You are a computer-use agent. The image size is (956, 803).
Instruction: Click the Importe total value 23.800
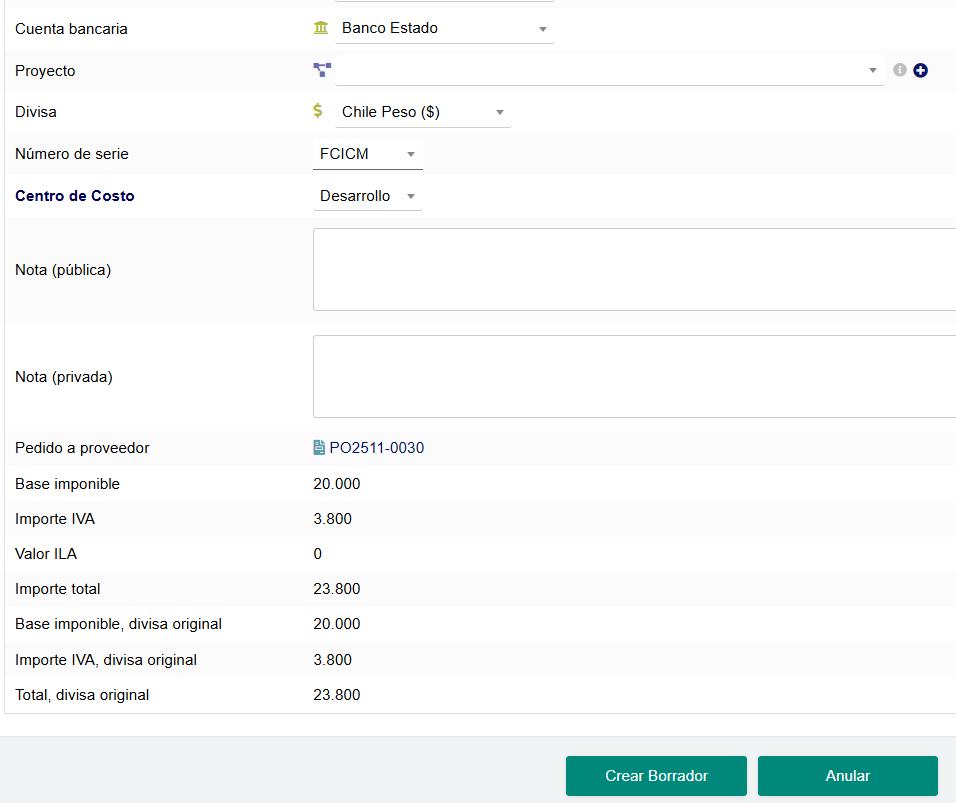click(x=337, y=589)
